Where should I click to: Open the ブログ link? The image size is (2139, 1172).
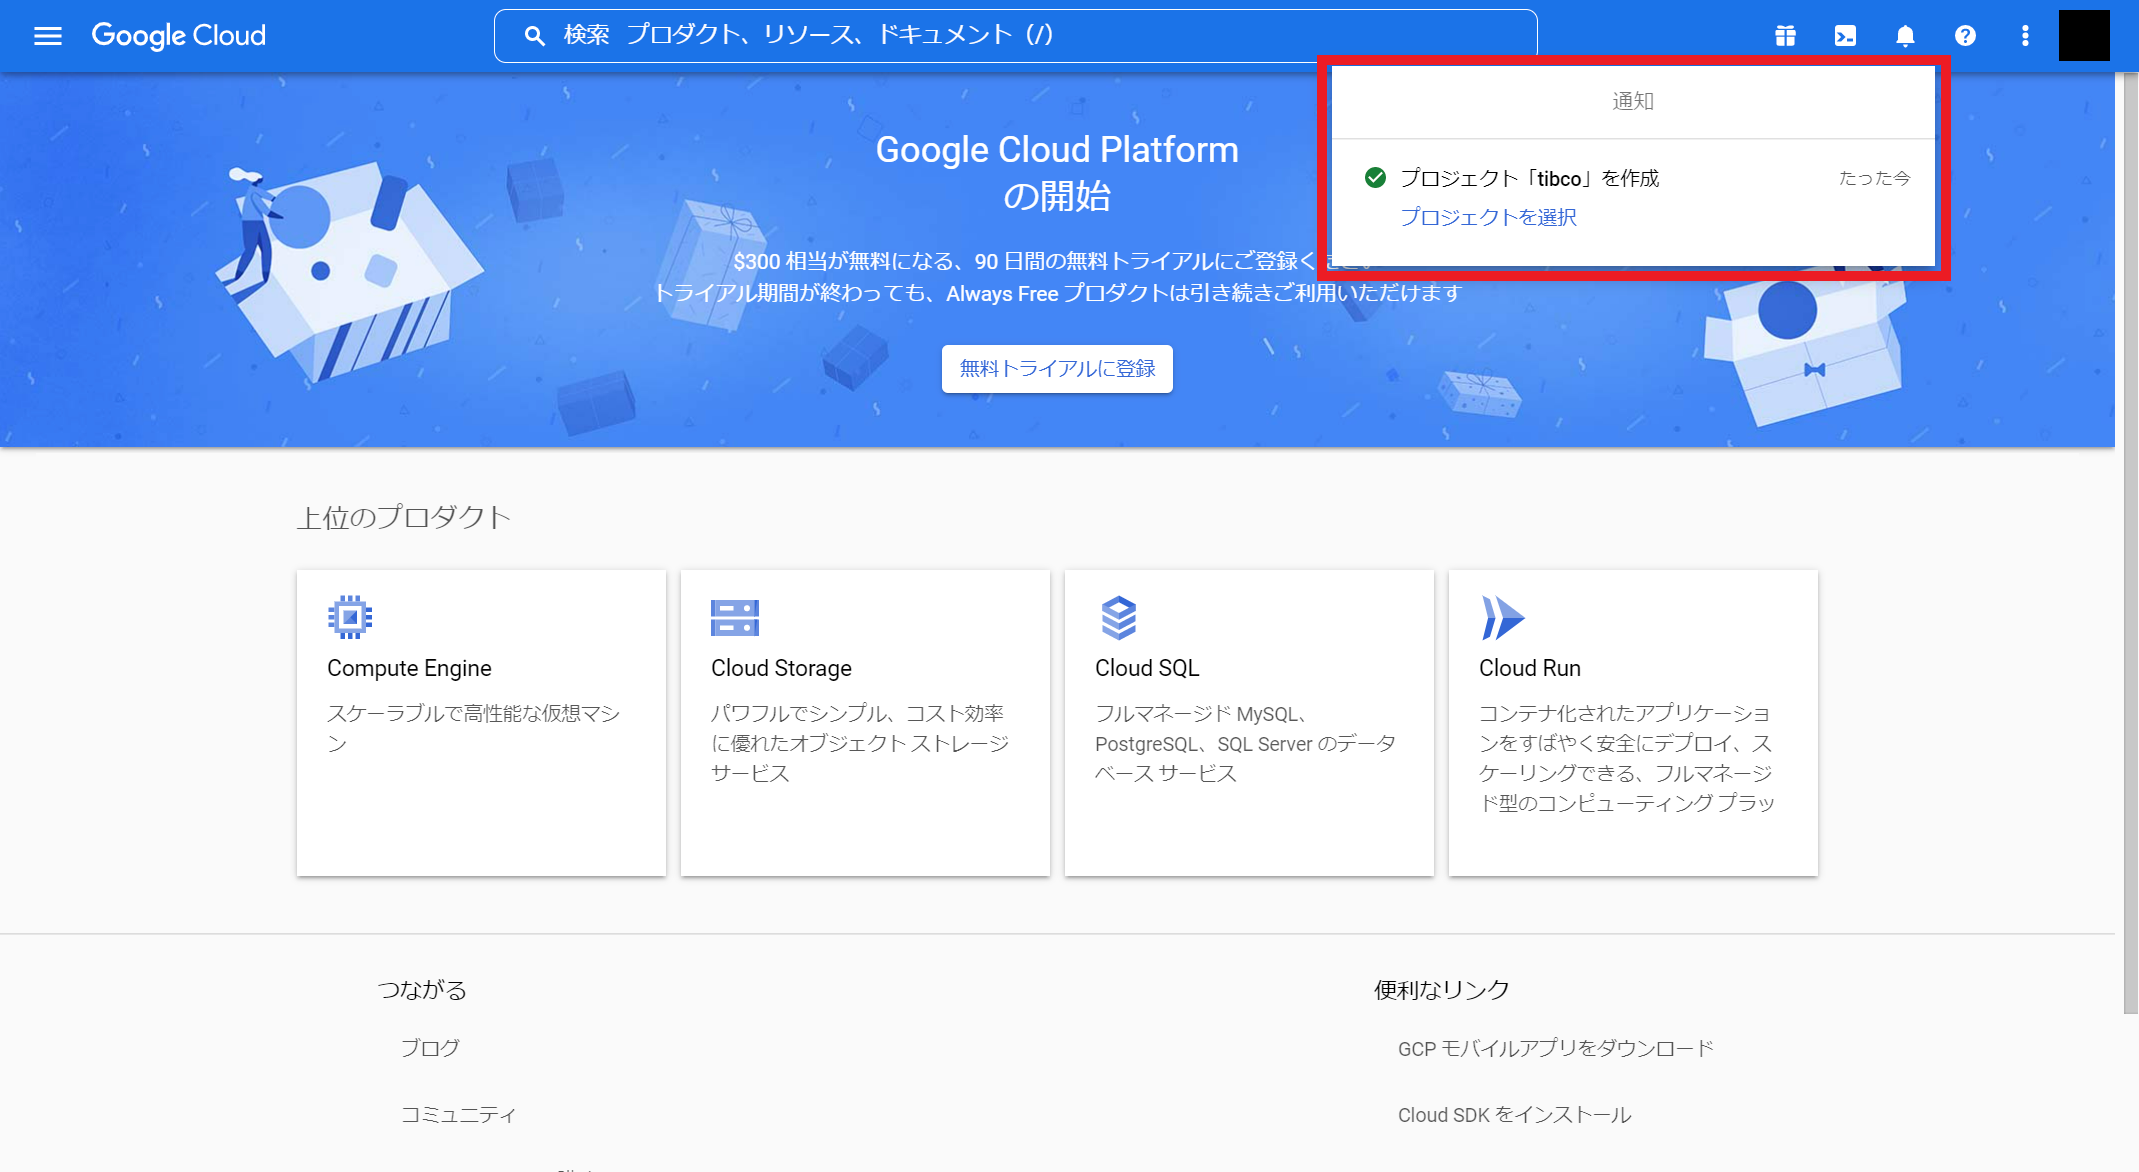tap(430, 1048)
